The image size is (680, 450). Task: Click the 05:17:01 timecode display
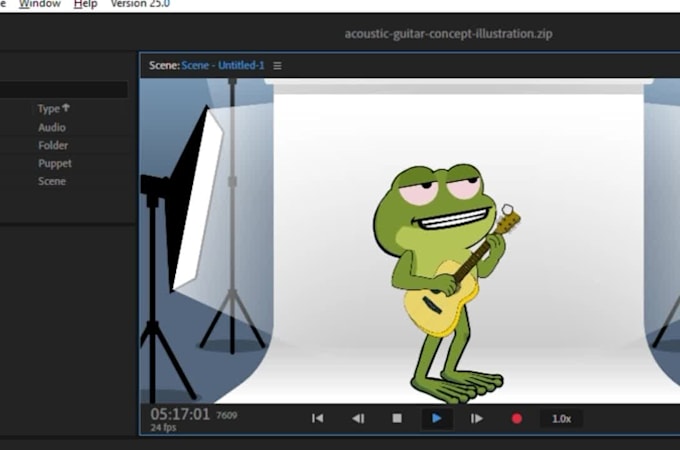pyautogui.click(x=180, y=414)
